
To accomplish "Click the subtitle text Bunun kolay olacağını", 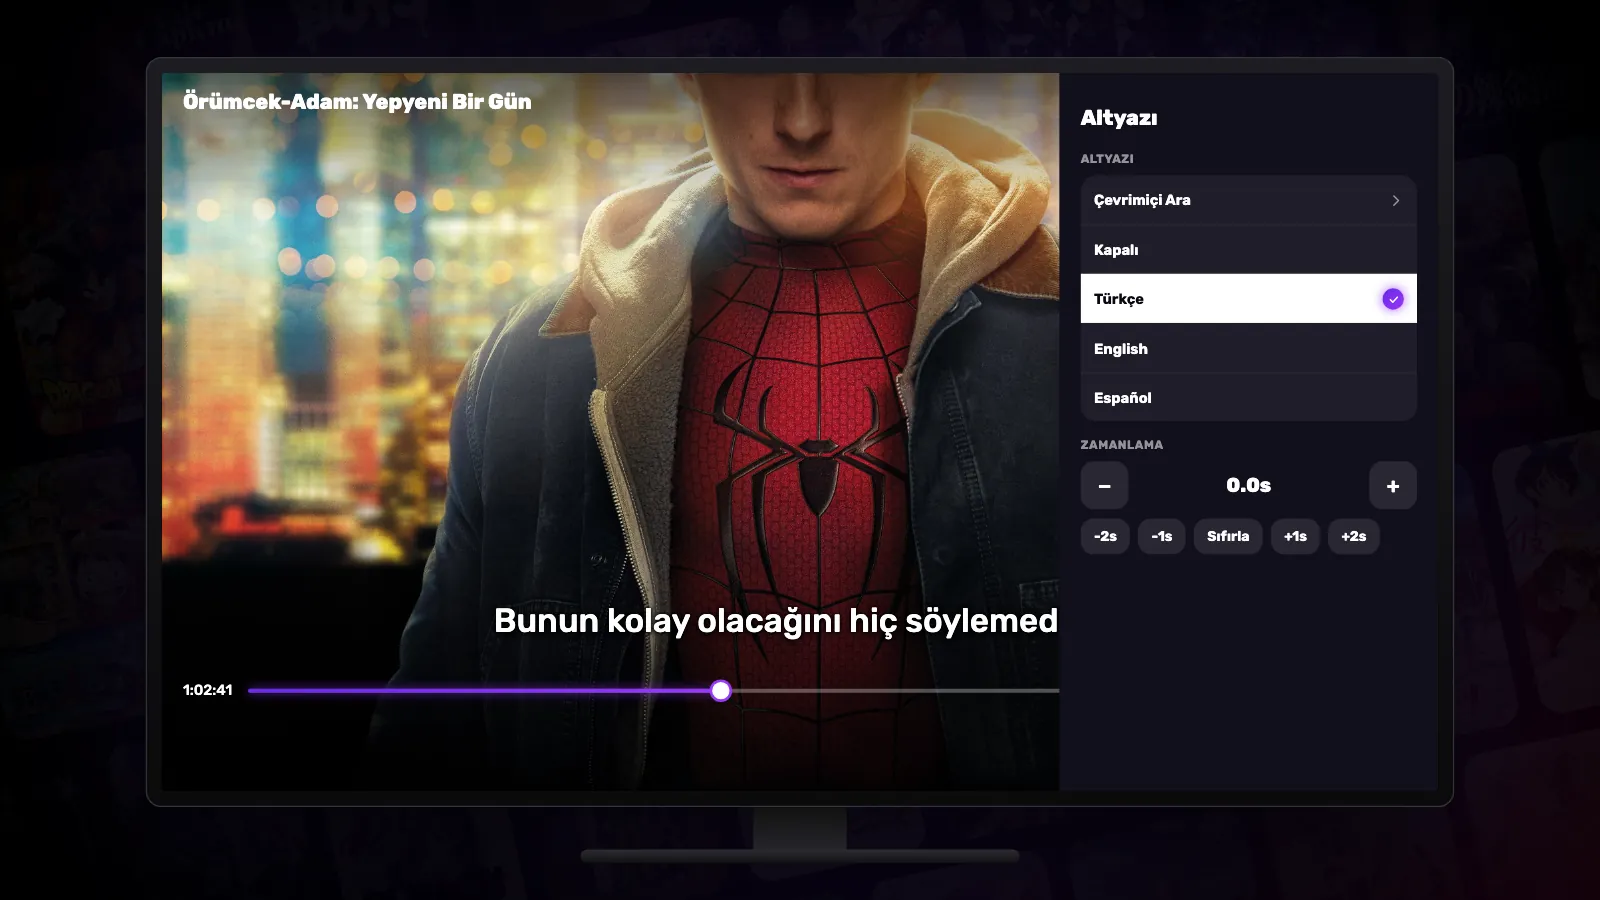I will pyautogui.click(x=667, y=621).
